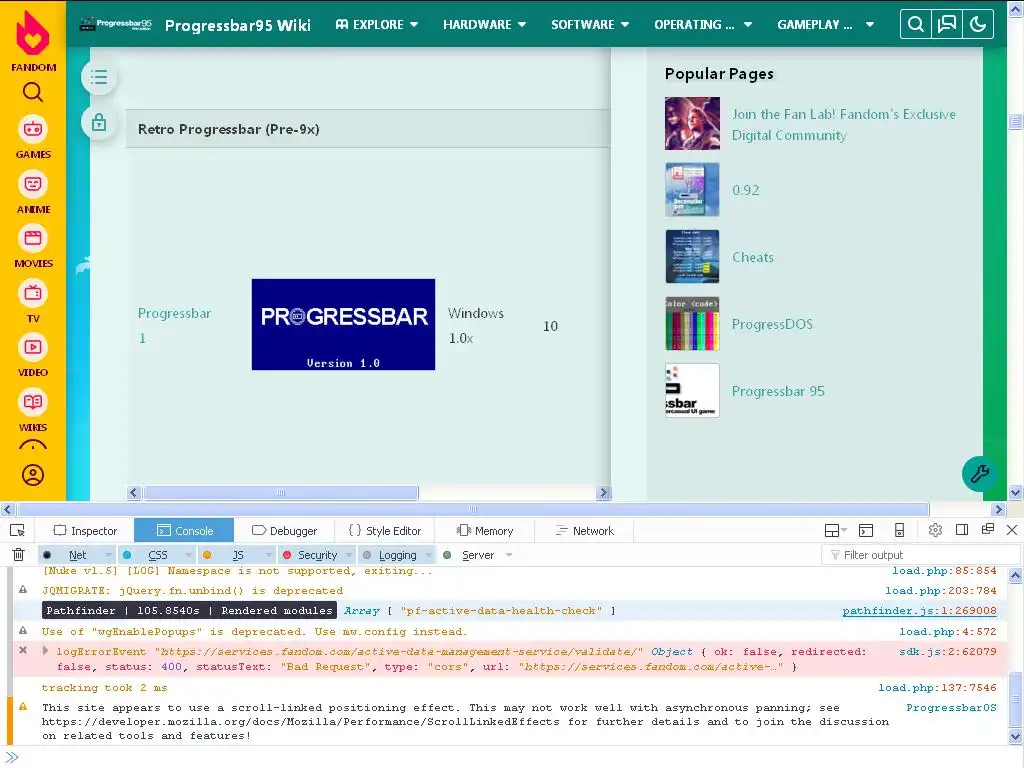
Task: Switch to the Console tab
Action: coord(185,530)
